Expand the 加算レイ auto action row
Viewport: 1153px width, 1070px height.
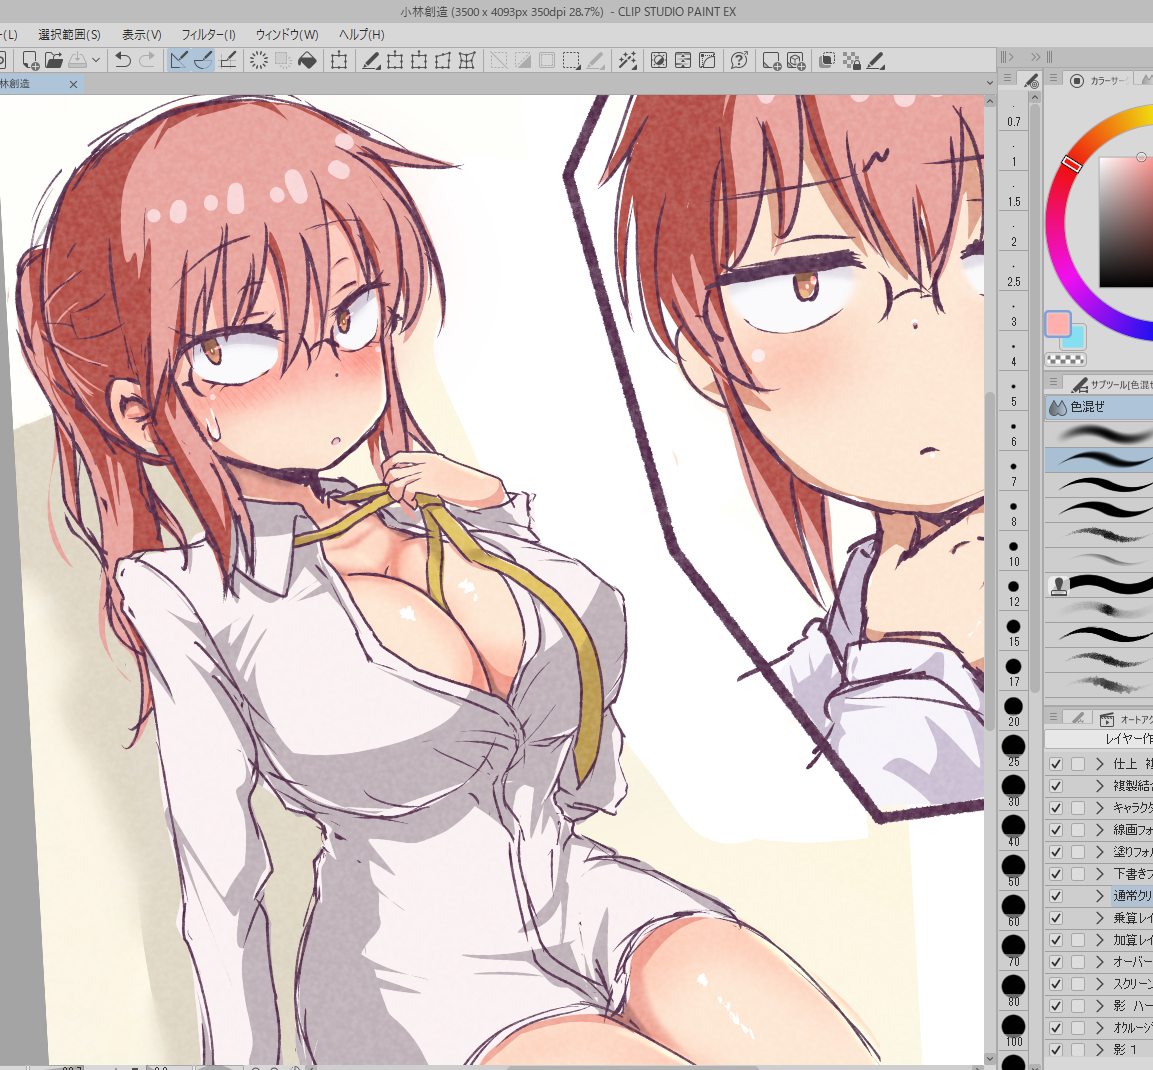click(x=1100, y=940)
